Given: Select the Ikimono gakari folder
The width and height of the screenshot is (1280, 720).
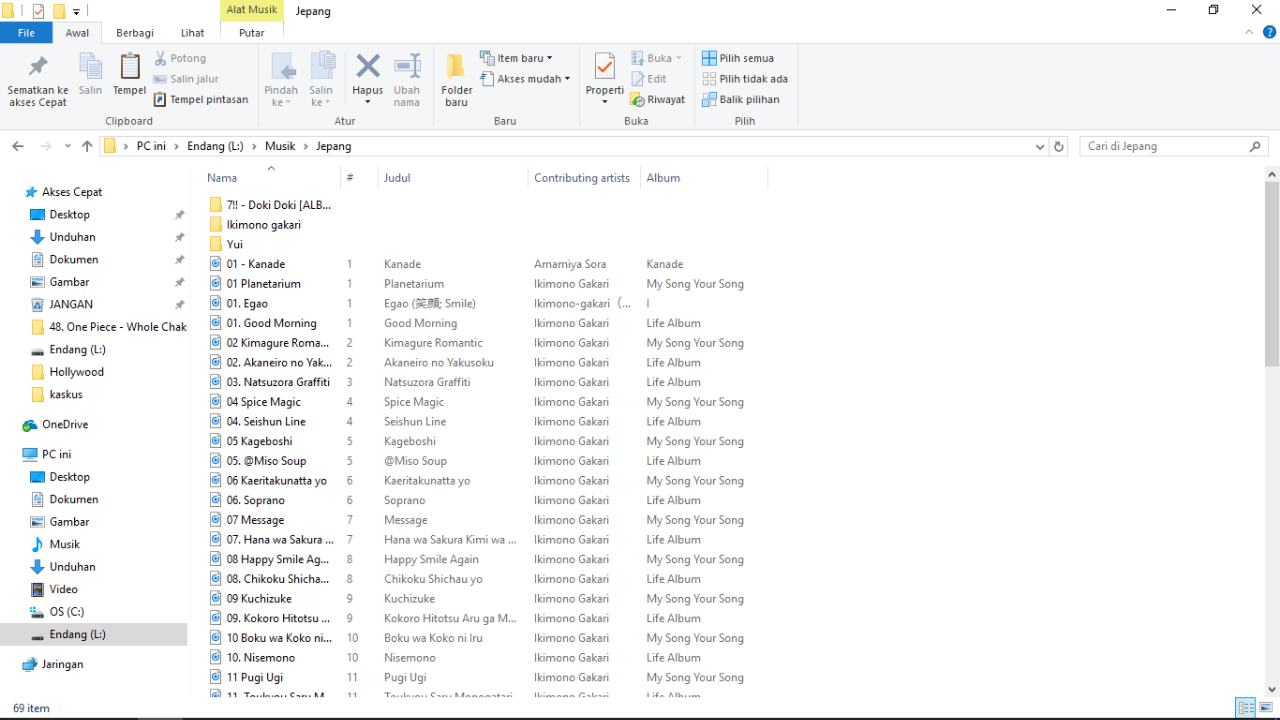Looking at the screenshot, I should coord(263,225).
